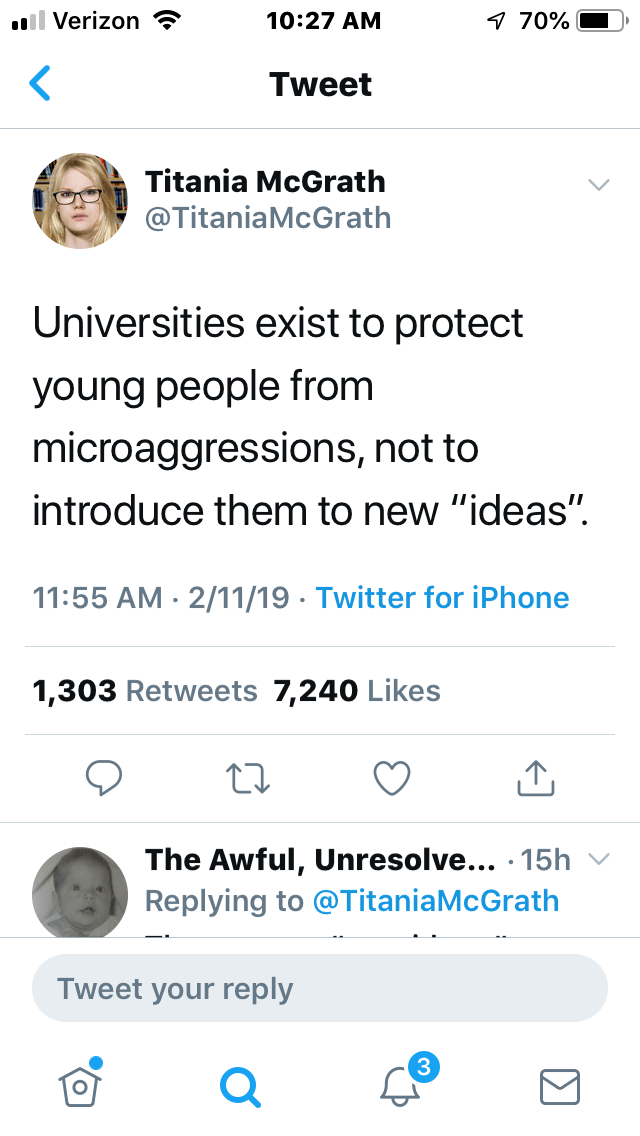
Task: Tap the back arrow icon
Action: click(40, 84)
